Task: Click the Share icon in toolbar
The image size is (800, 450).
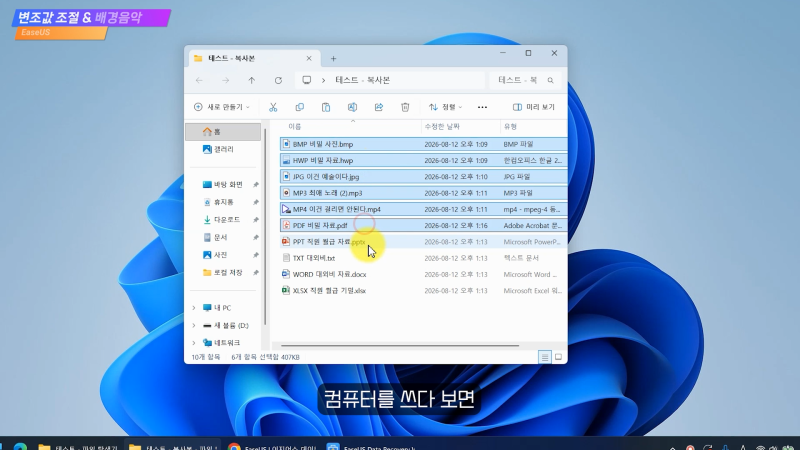Action: click(379, 107)
